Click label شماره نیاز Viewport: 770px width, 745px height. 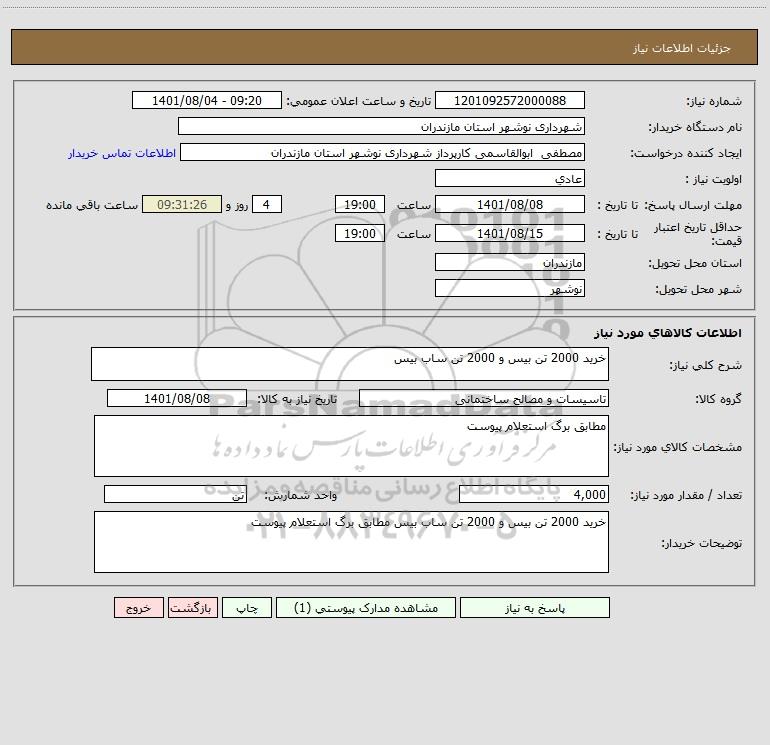[x=714, y=102]
